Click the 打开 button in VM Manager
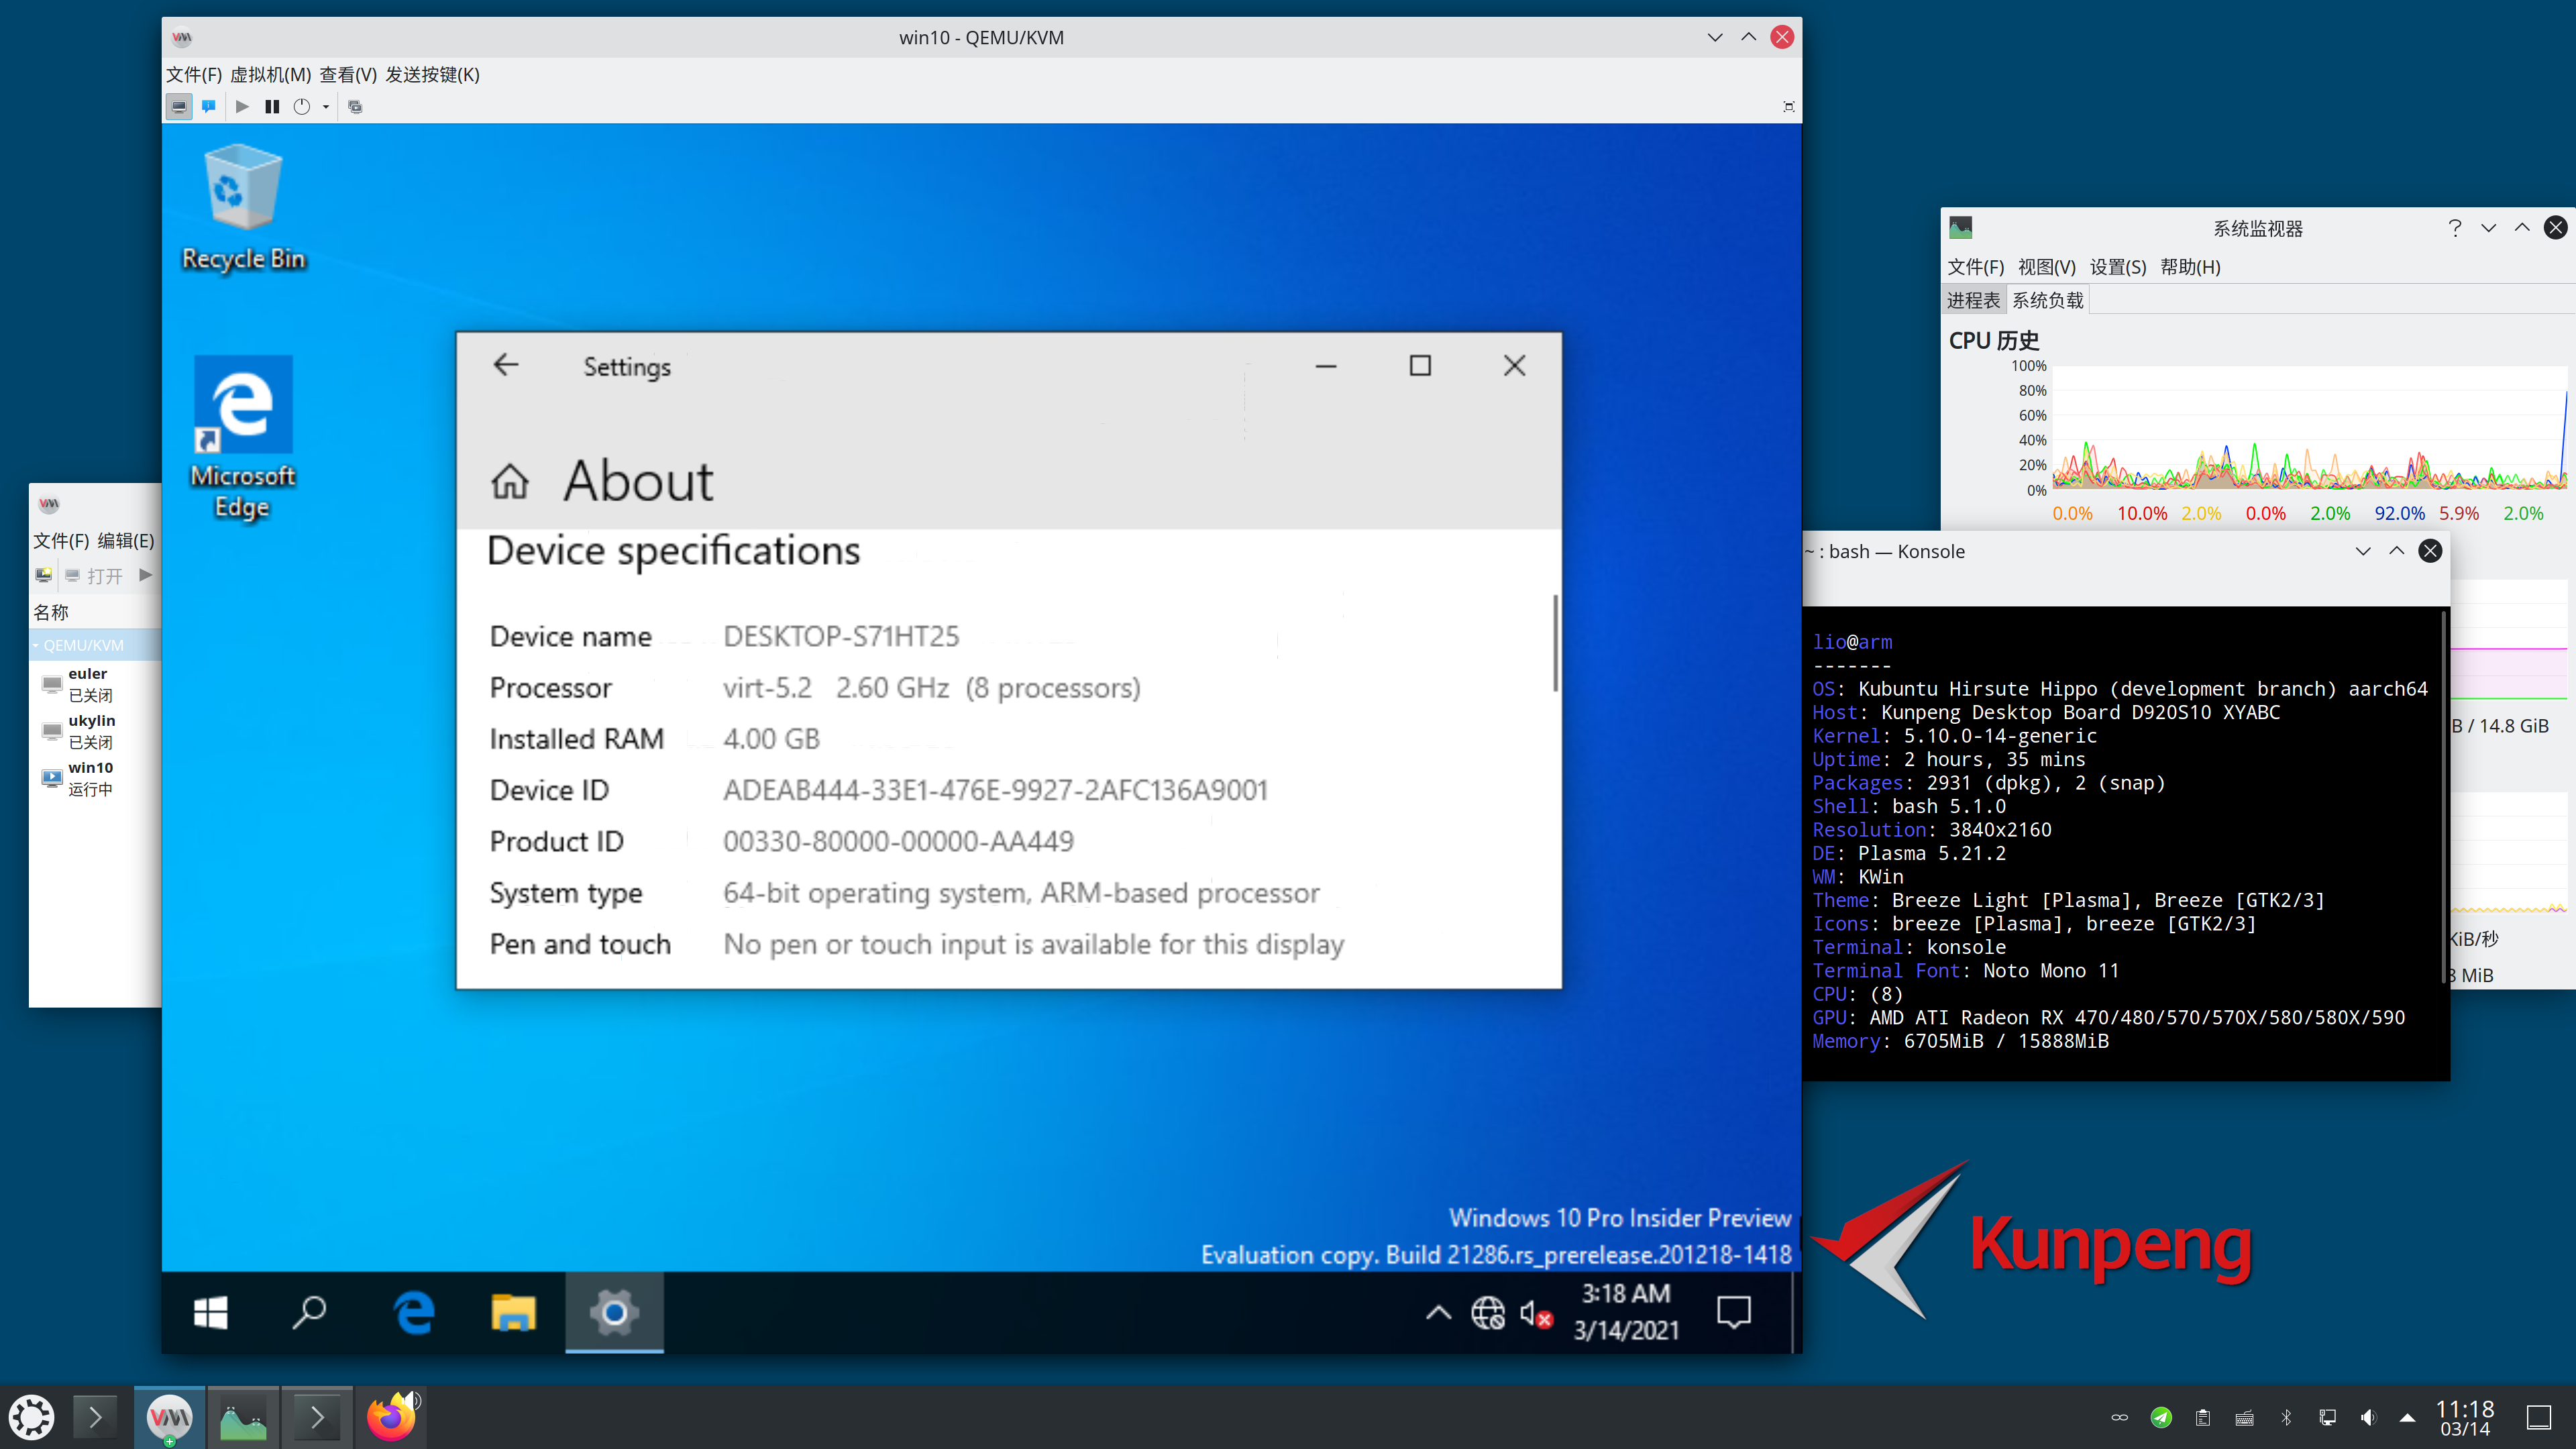The width and height of the screenshot is (2576, 1449). [94, 575]
